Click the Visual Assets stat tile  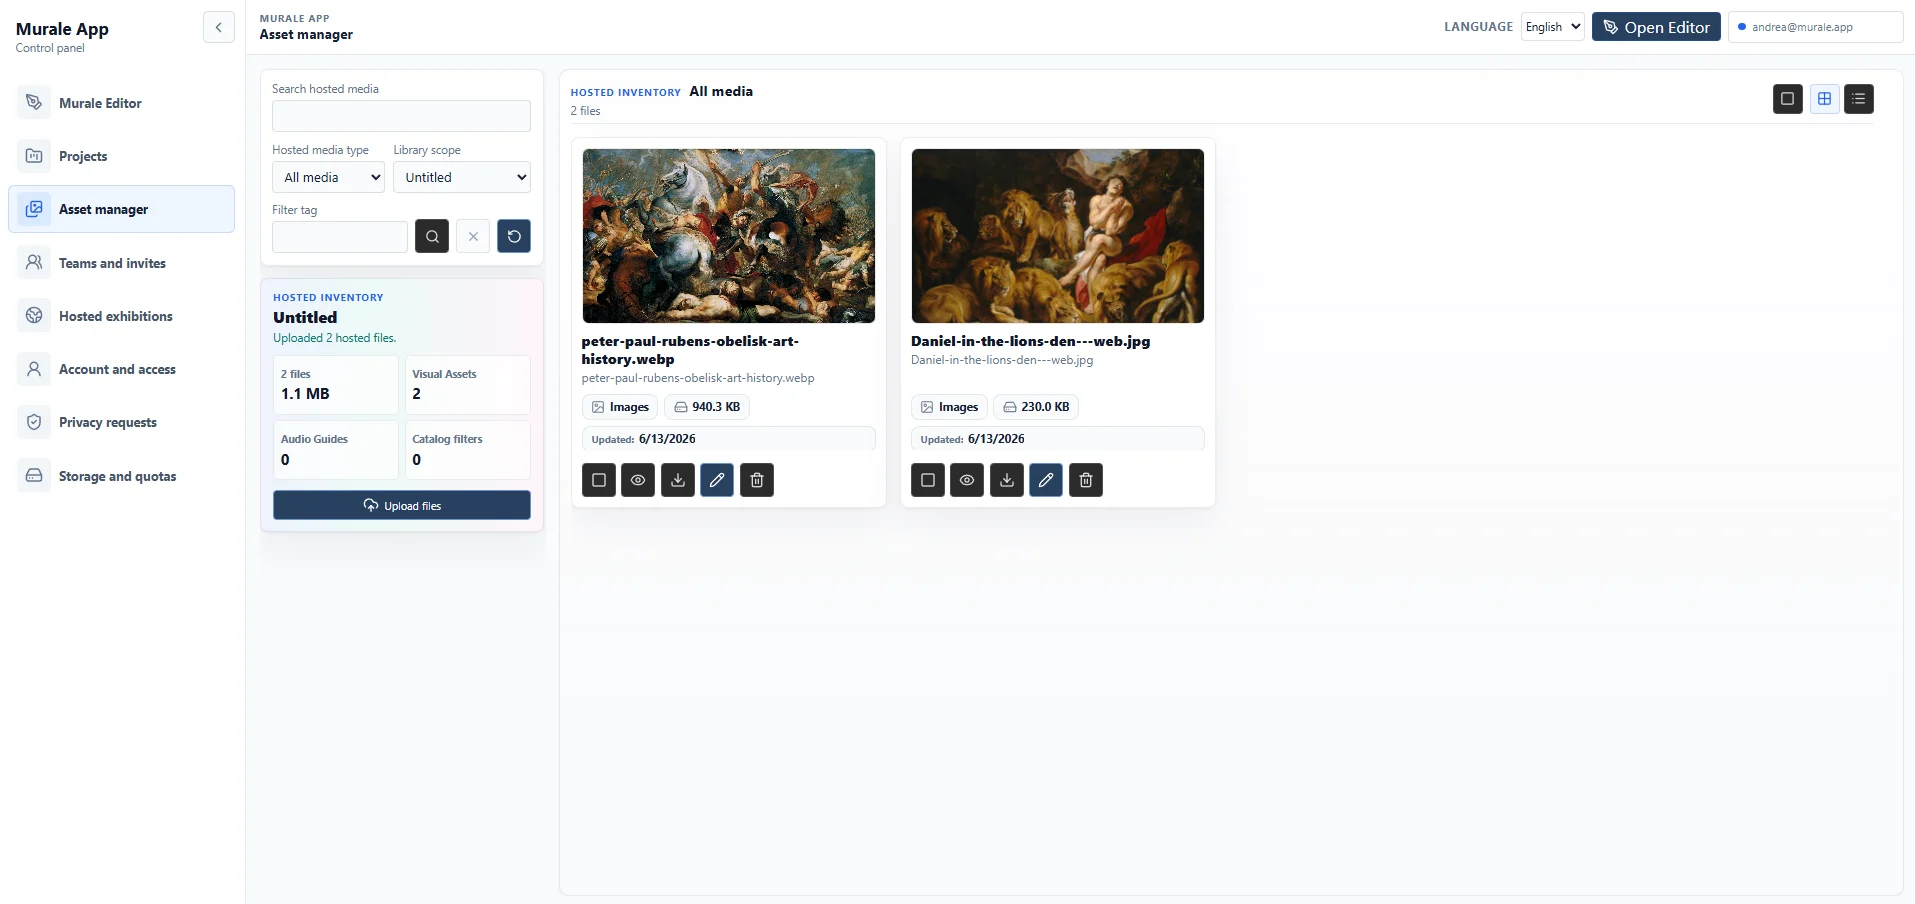[x=467, y=385]
